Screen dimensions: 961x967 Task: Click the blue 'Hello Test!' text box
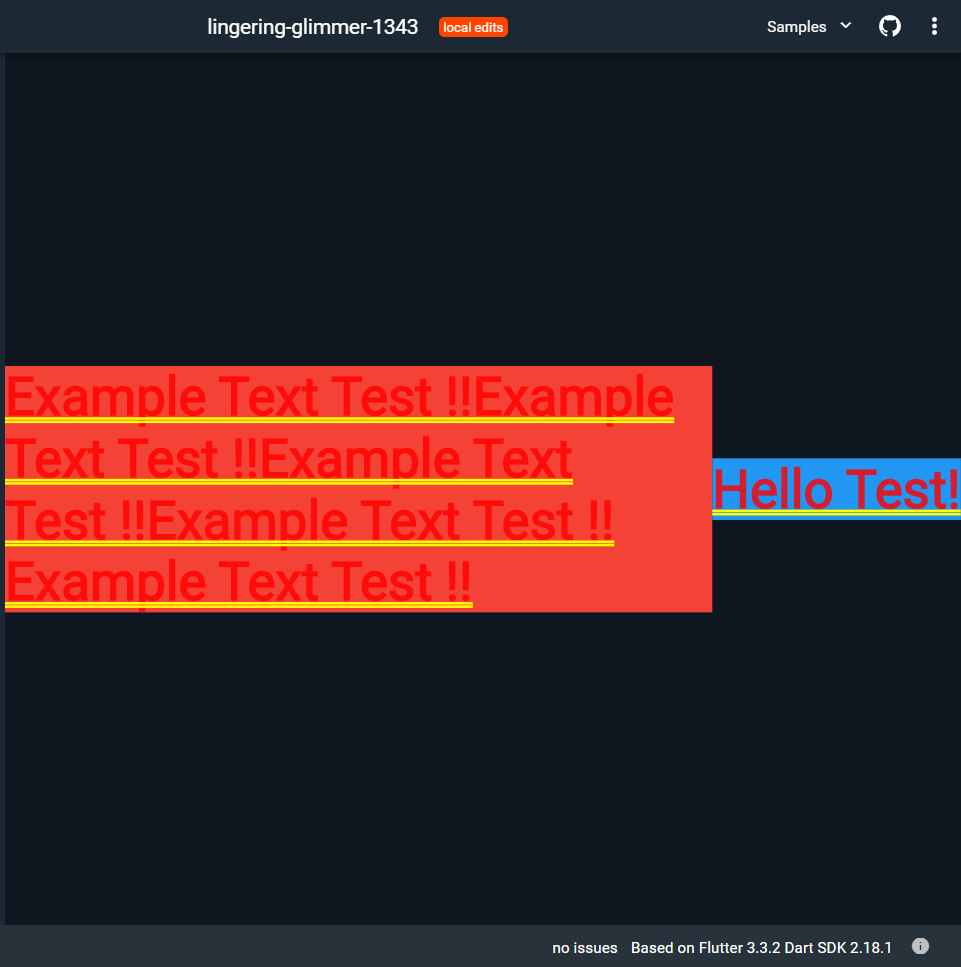pos(836,489)
